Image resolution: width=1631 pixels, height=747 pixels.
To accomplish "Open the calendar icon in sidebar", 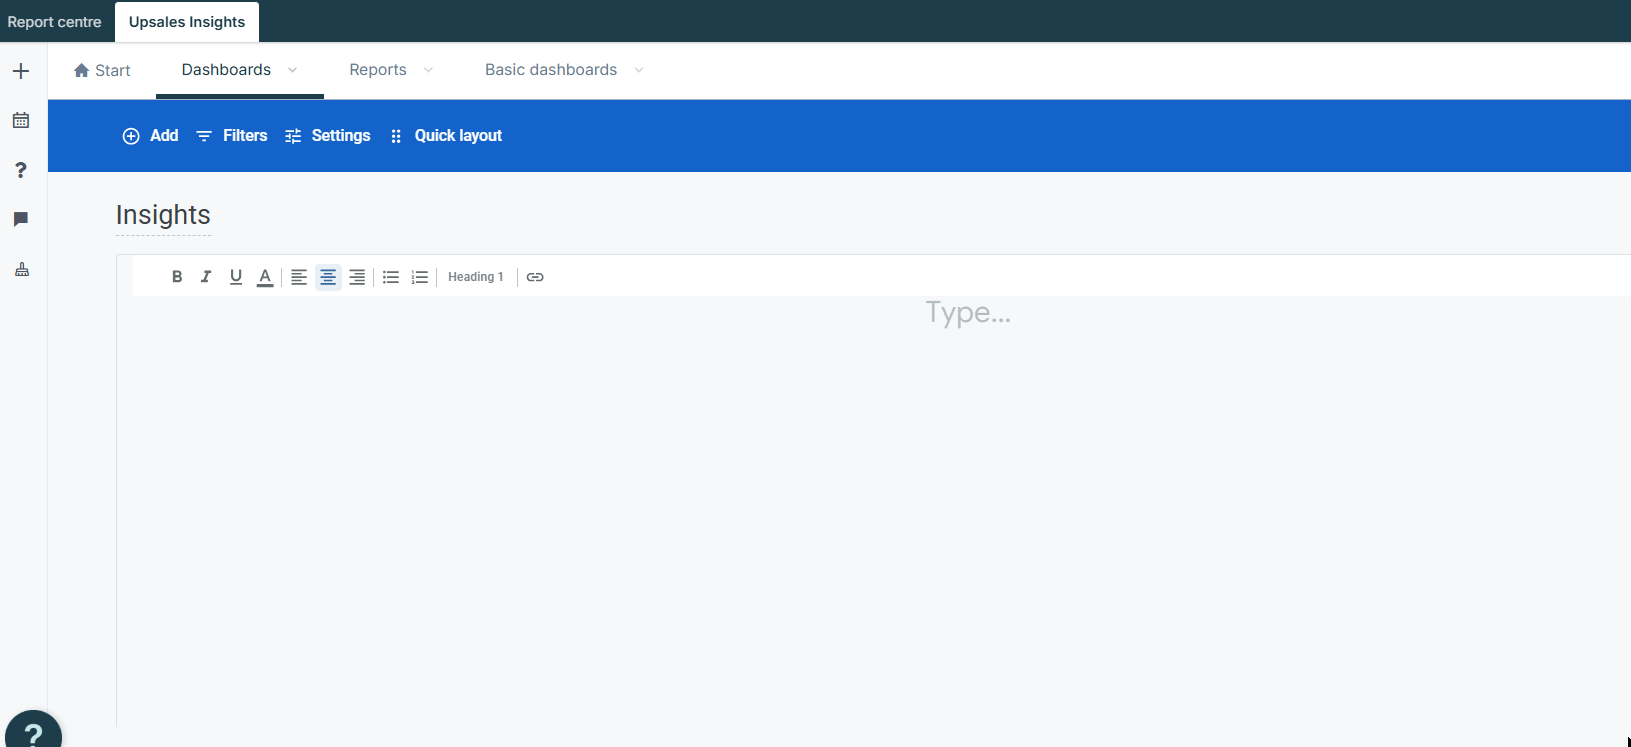I will tap(21, 120).
